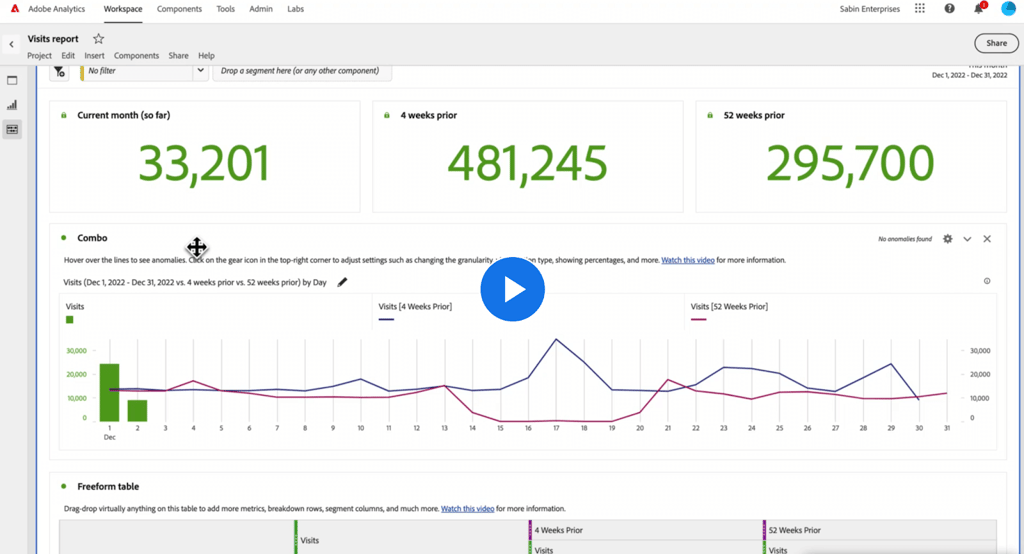Click the date range Dec 1, 2022 - Dec 31, 2022
Screen dimensions: 1024x554
(x=969, y=75)
